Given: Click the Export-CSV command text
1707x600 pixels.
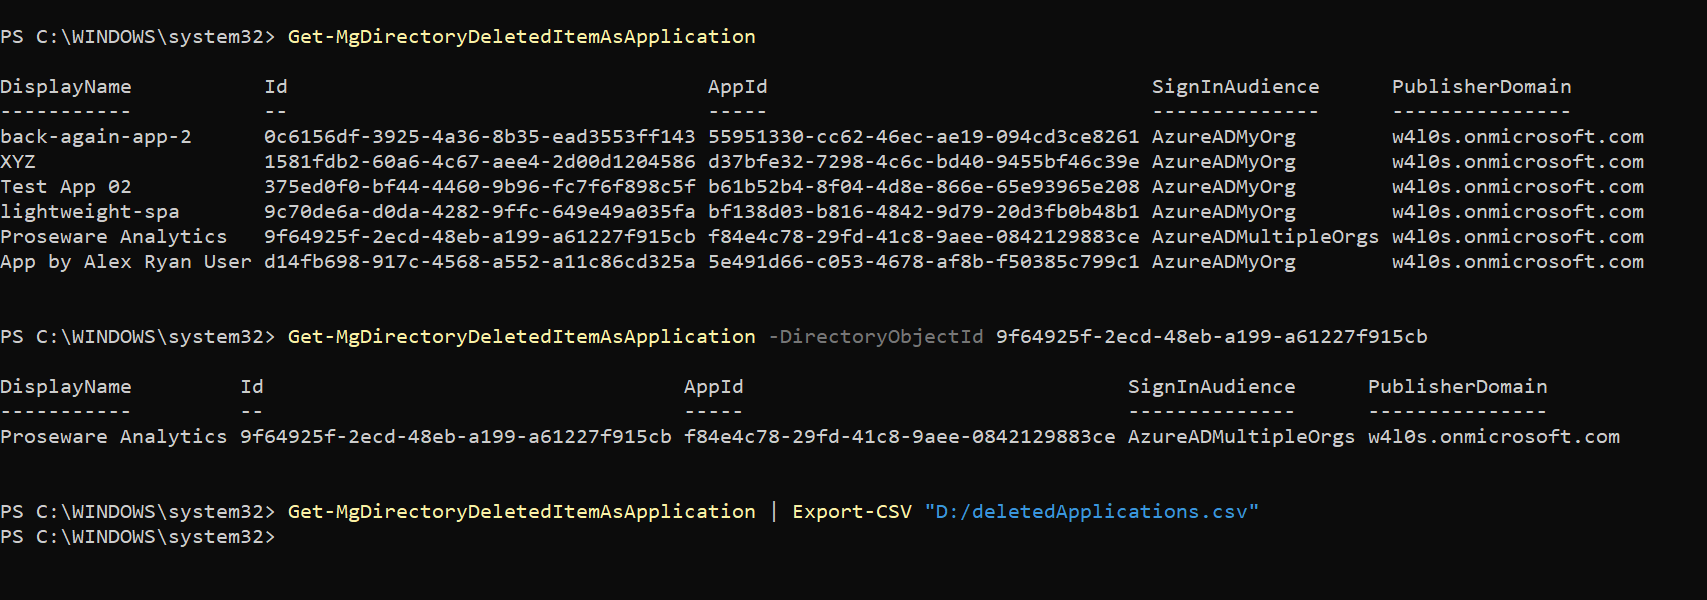Looking at the screenshot, I should coord(852,512).
